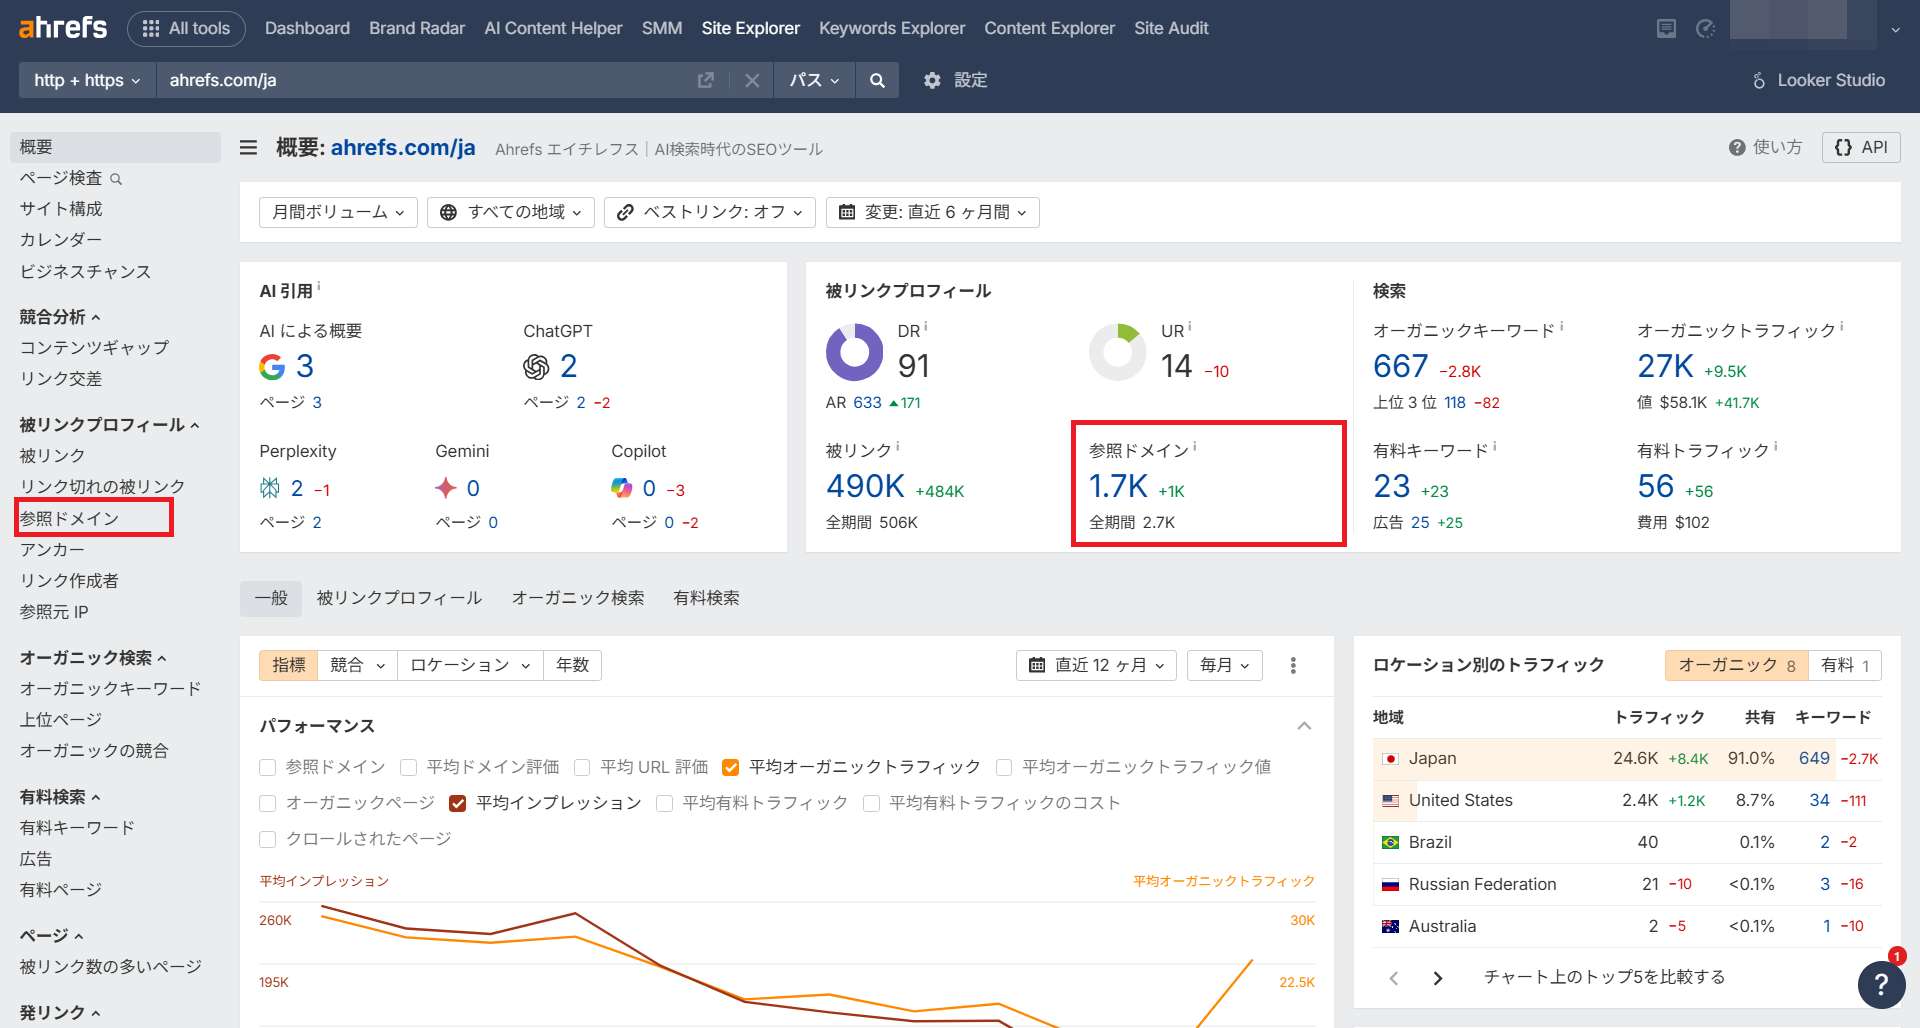Screen dimensions: 1920x1028
Task: Expand the すべての地域 region dropdown
Action: (x=510, y=212)
